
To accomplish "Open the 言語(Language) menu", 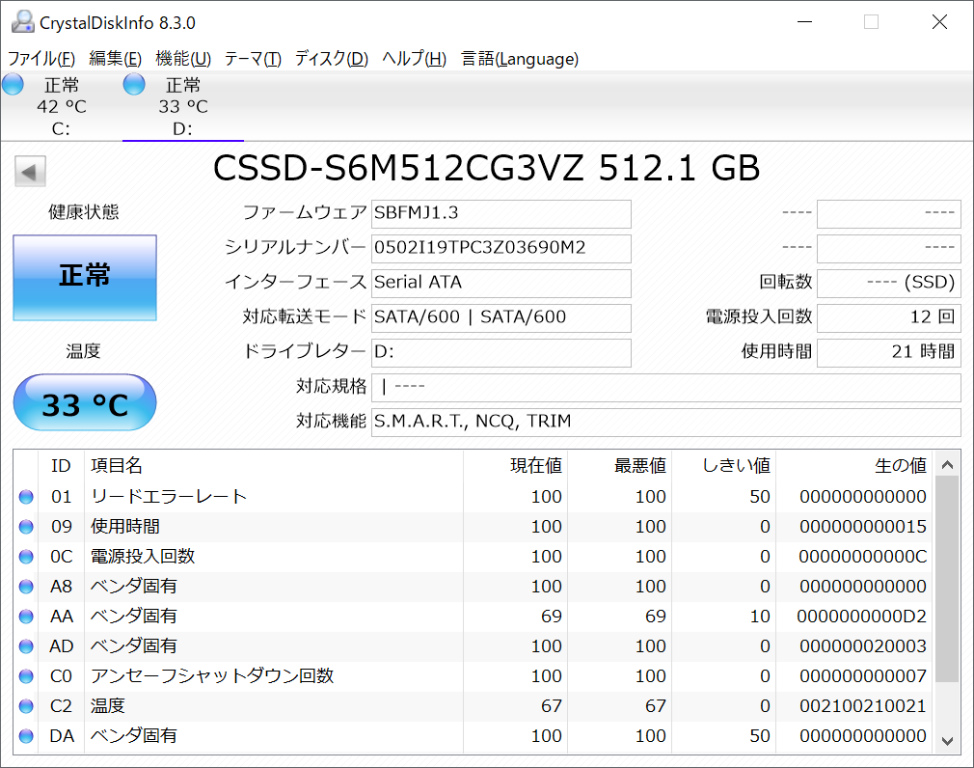I will (519, 59).
